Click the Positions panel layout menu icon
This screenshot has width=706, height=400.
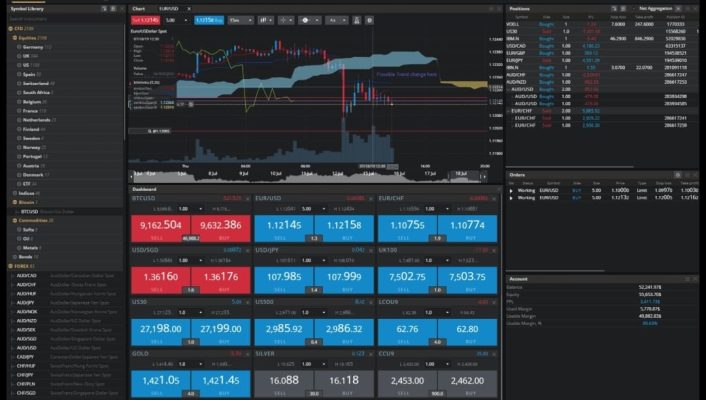(623, 9)
